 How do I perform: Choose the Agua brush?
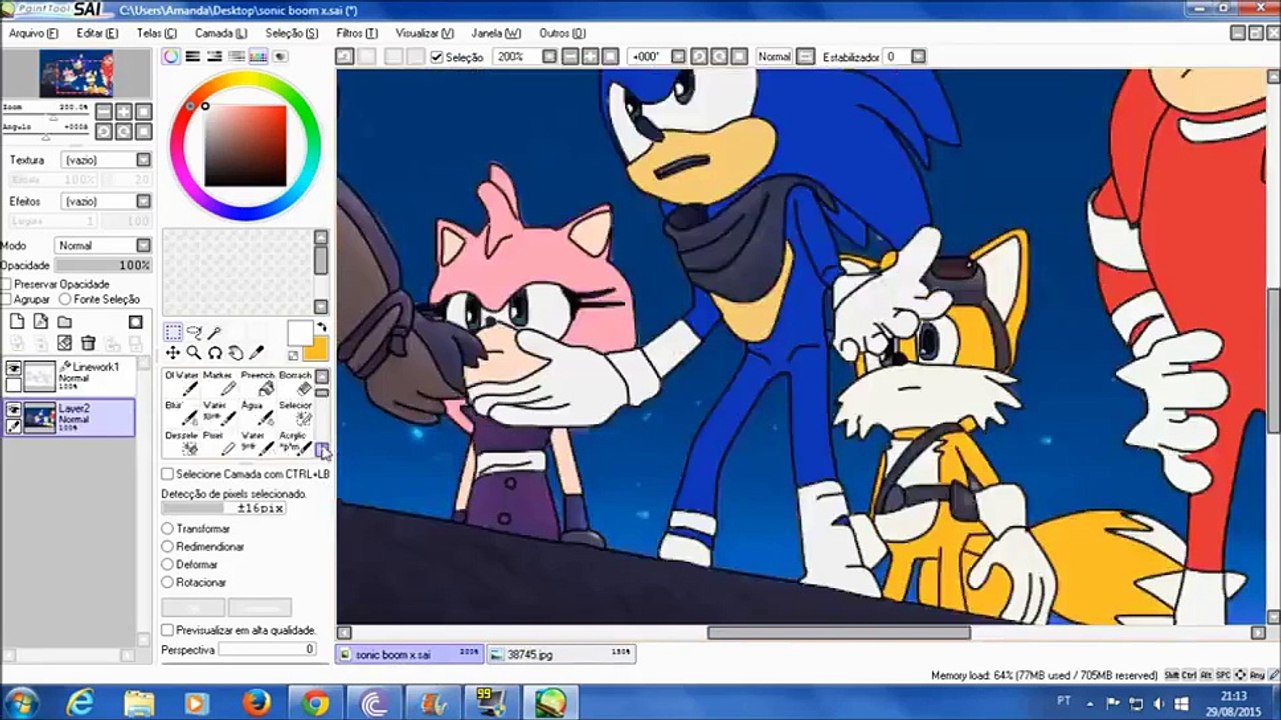(257, 414)
